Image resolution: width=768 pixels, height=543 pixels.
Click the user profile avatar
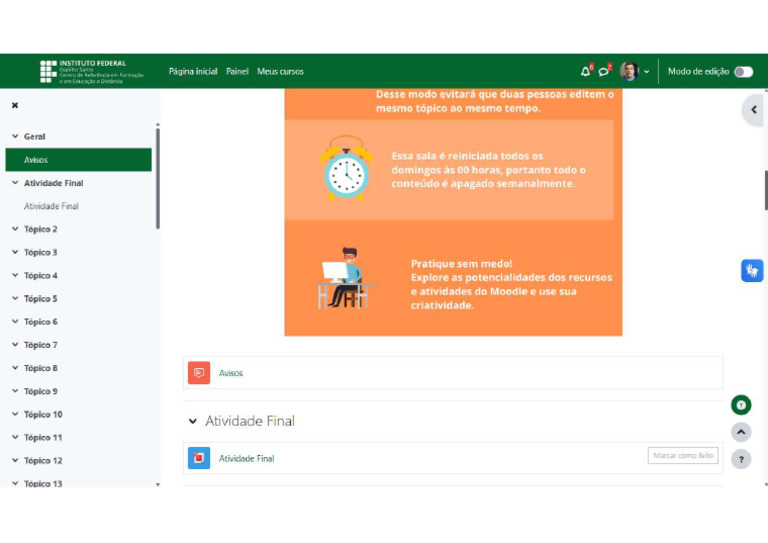pos(629,71)
